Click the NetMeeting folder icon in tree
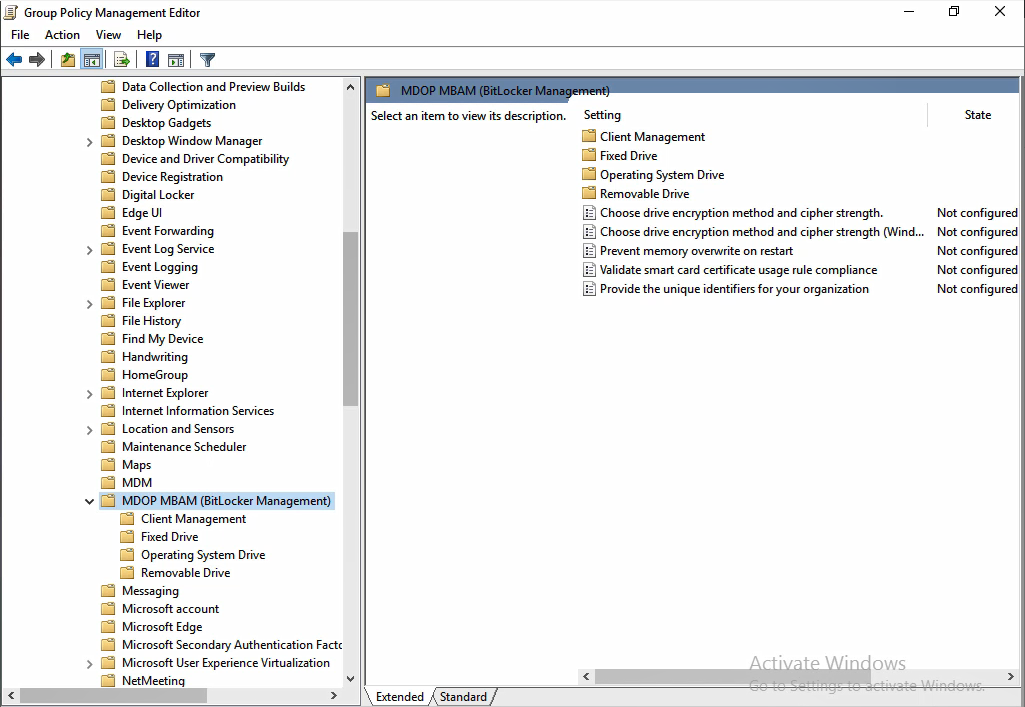The width and height of the screenshot is (1025, 707). pyautogui.click(x=109, y=680)
